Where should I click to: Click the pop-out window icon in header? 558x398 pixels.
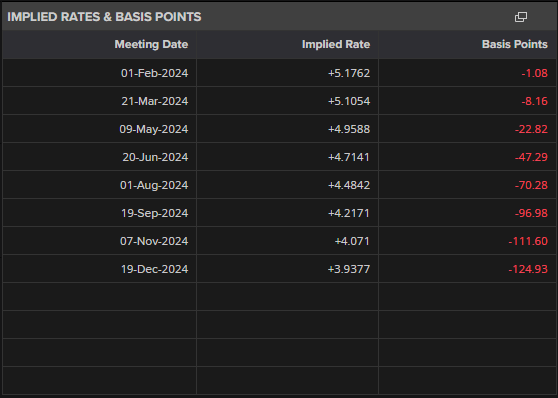(x=521, y=17)
